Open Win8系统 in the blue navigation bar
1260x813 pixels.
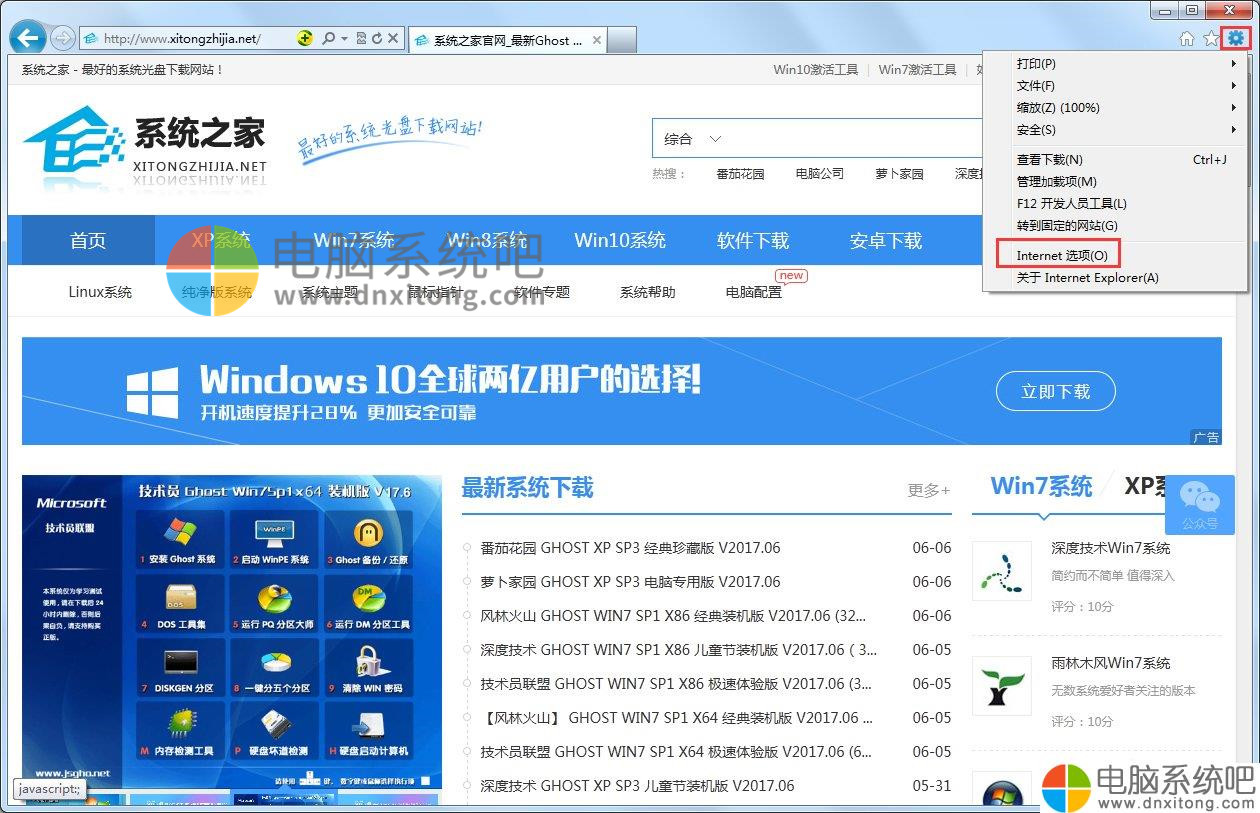pos(487,241)
